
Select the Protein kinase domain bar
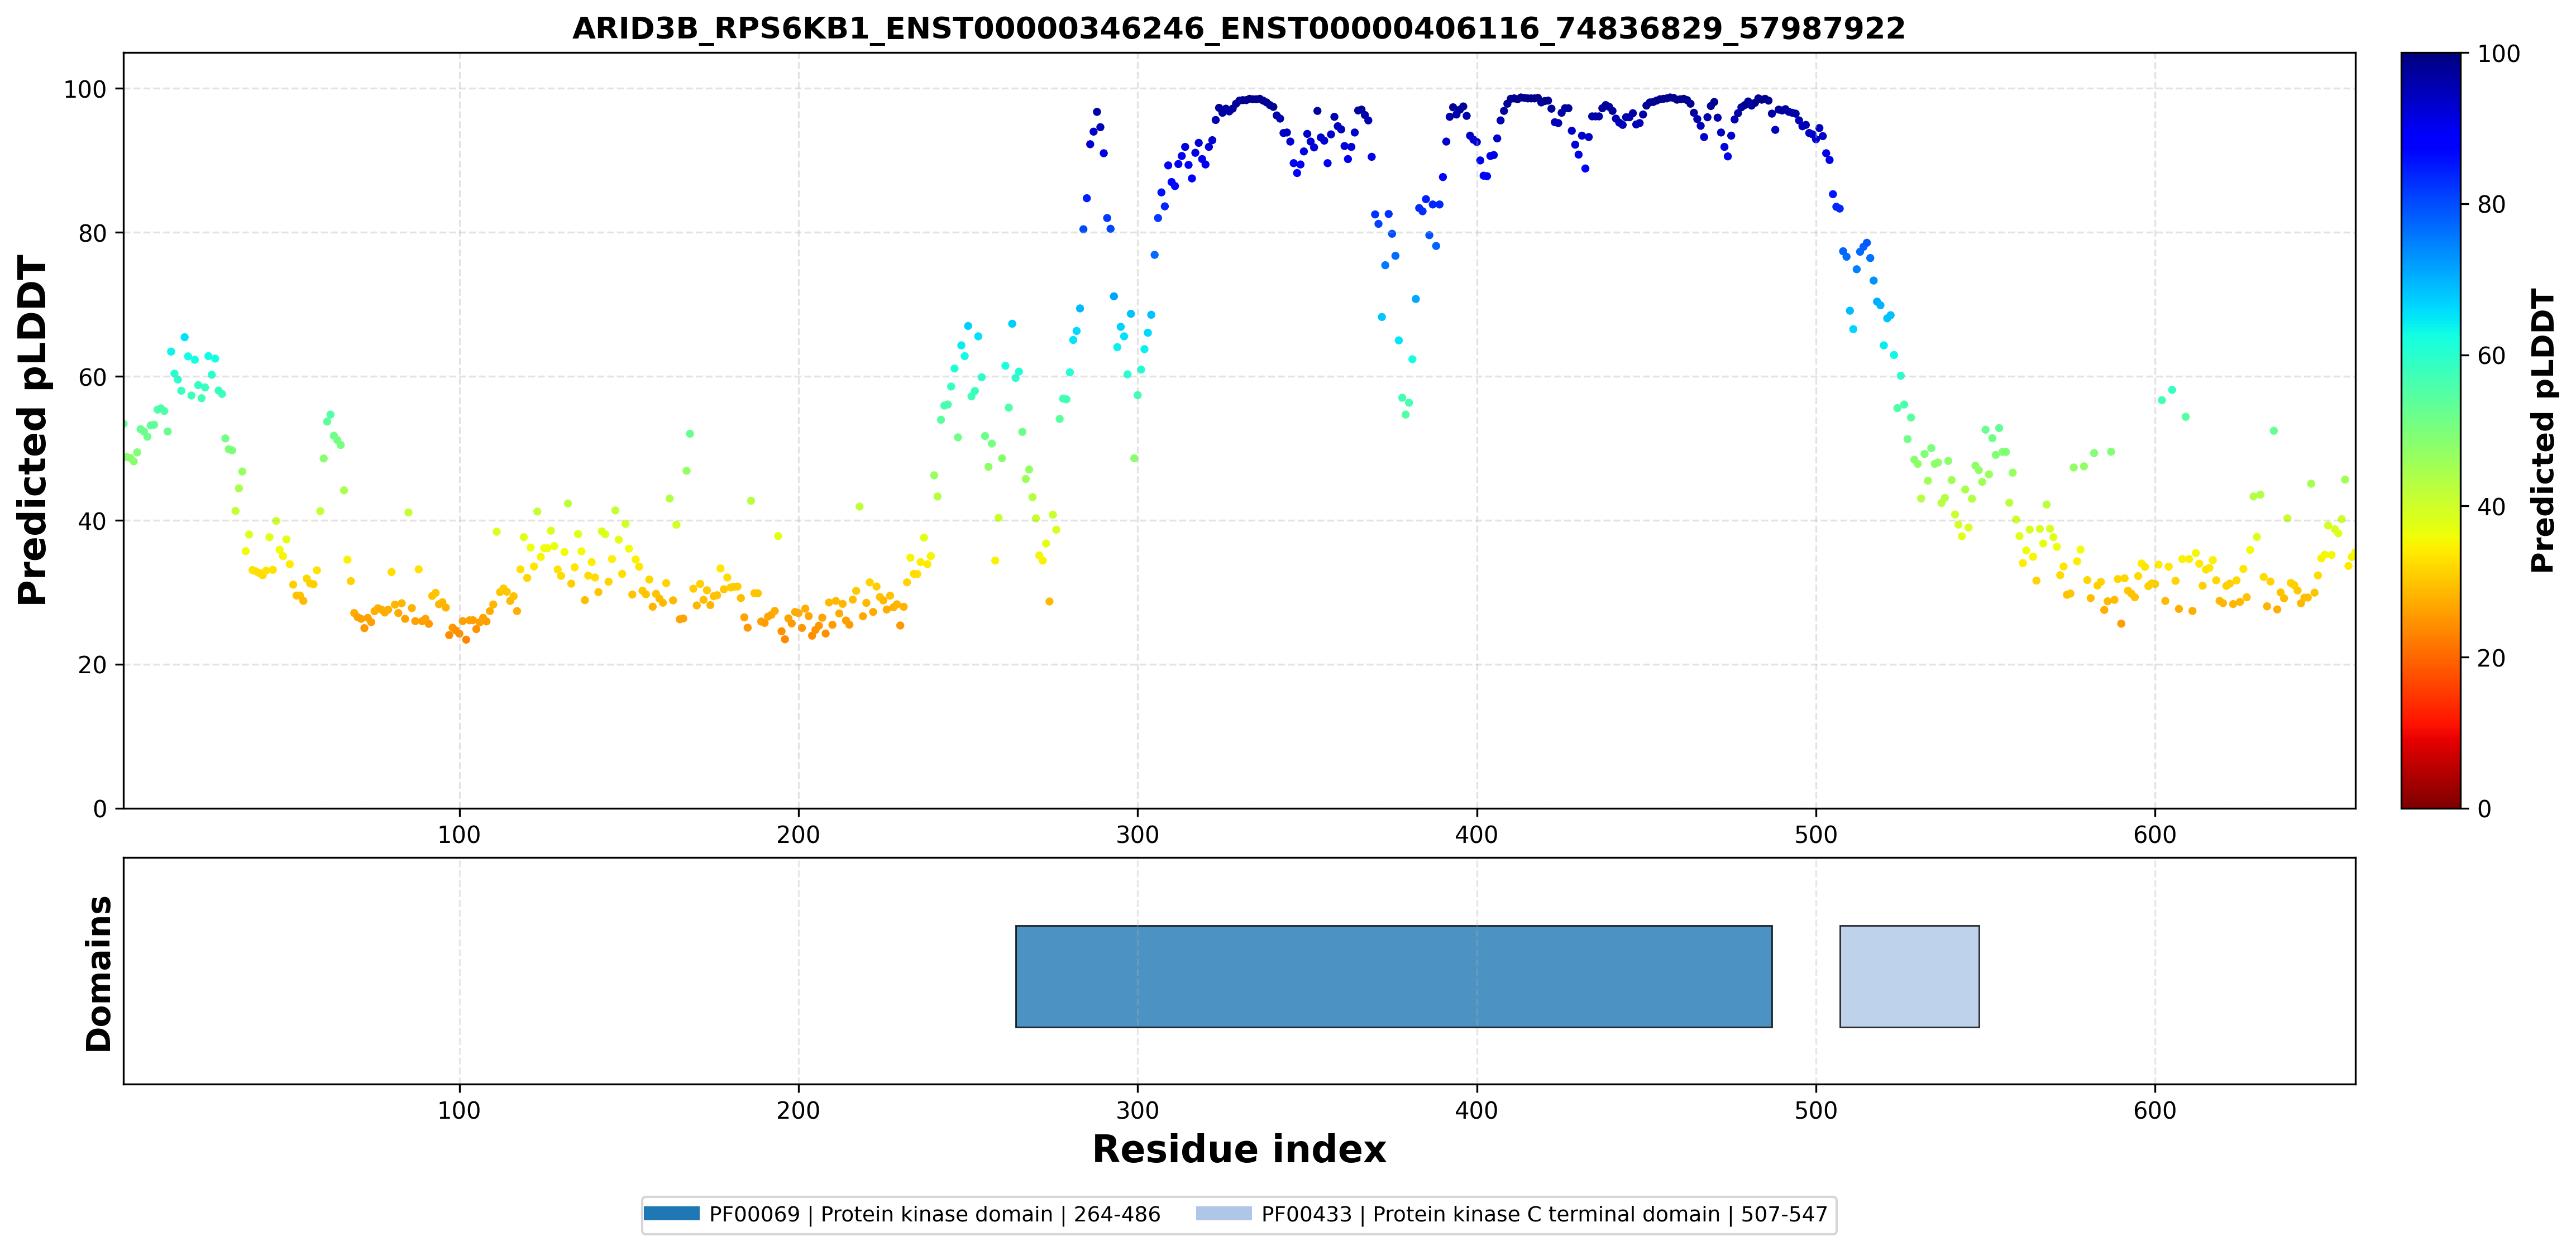coord(1394,976)
